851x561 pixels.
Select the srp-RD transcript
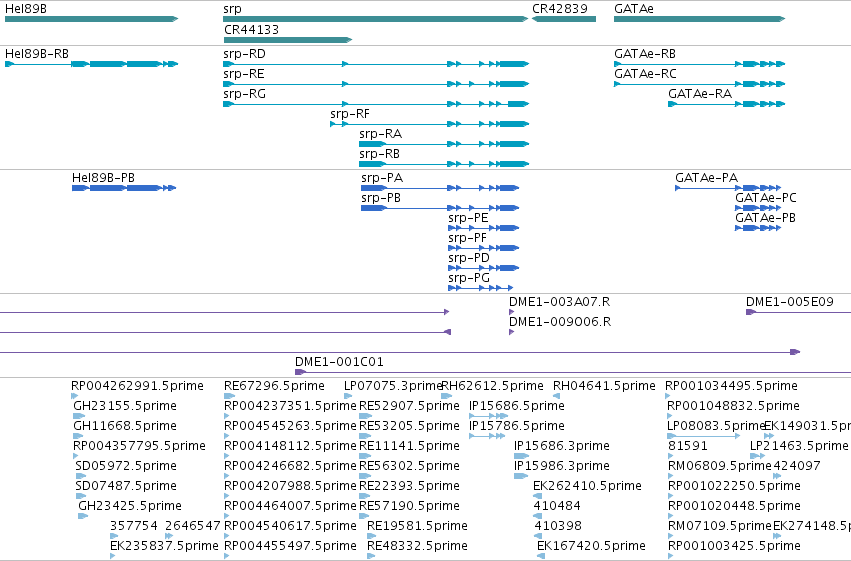coord(376,64)
